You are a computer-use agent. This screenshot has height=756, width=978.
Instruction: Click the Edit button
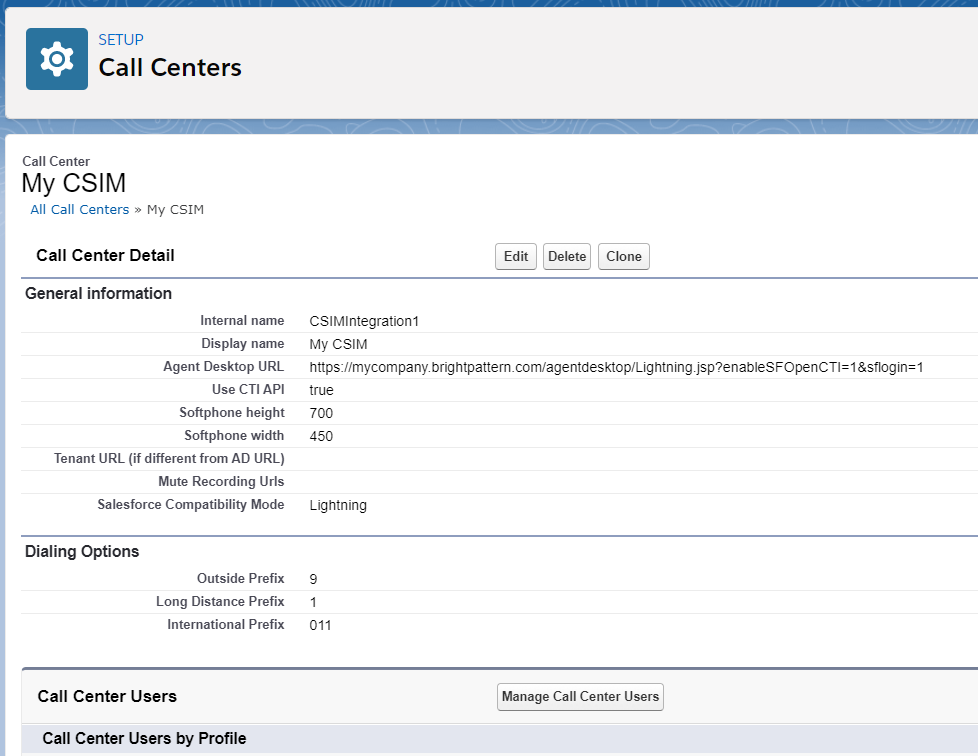(516, 256)
